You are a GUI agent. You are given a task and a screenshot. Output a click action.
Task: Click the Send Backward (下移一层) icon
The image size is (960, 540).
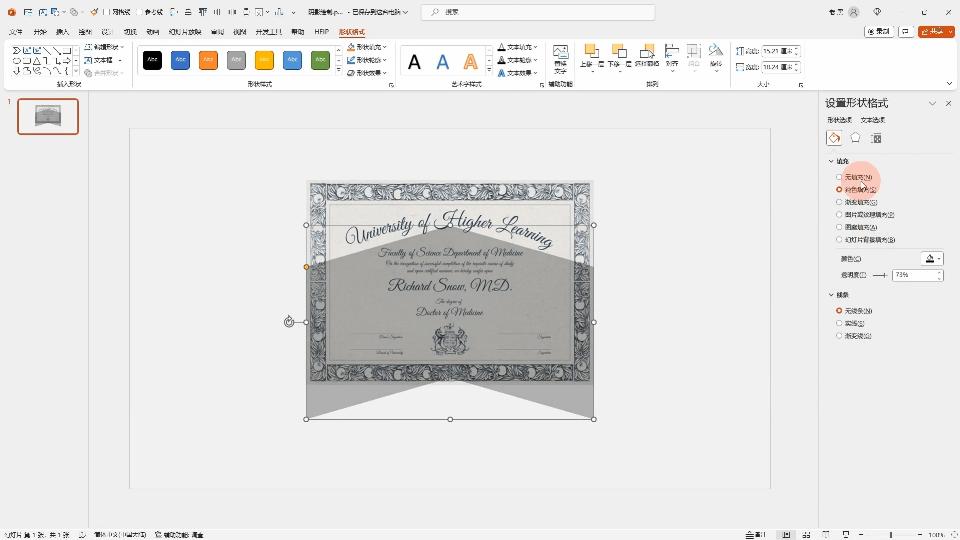click(617, 56)
